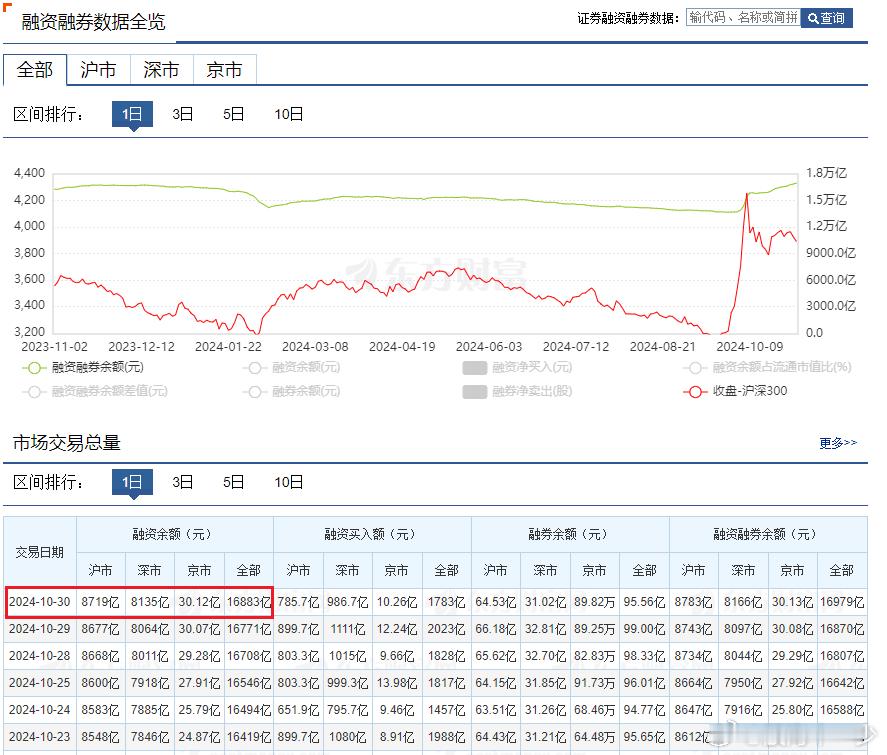Switch to the 沪市 tab

click(x=98, y=70)
